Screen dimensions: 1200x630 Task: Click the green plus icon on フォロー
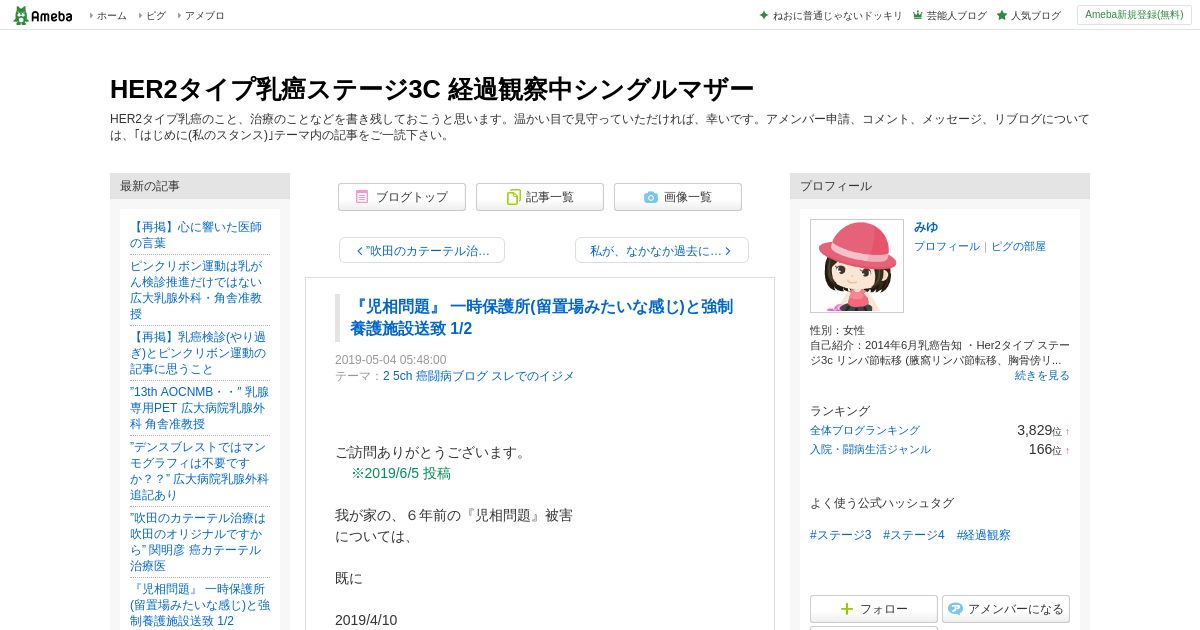click(847, 609)
